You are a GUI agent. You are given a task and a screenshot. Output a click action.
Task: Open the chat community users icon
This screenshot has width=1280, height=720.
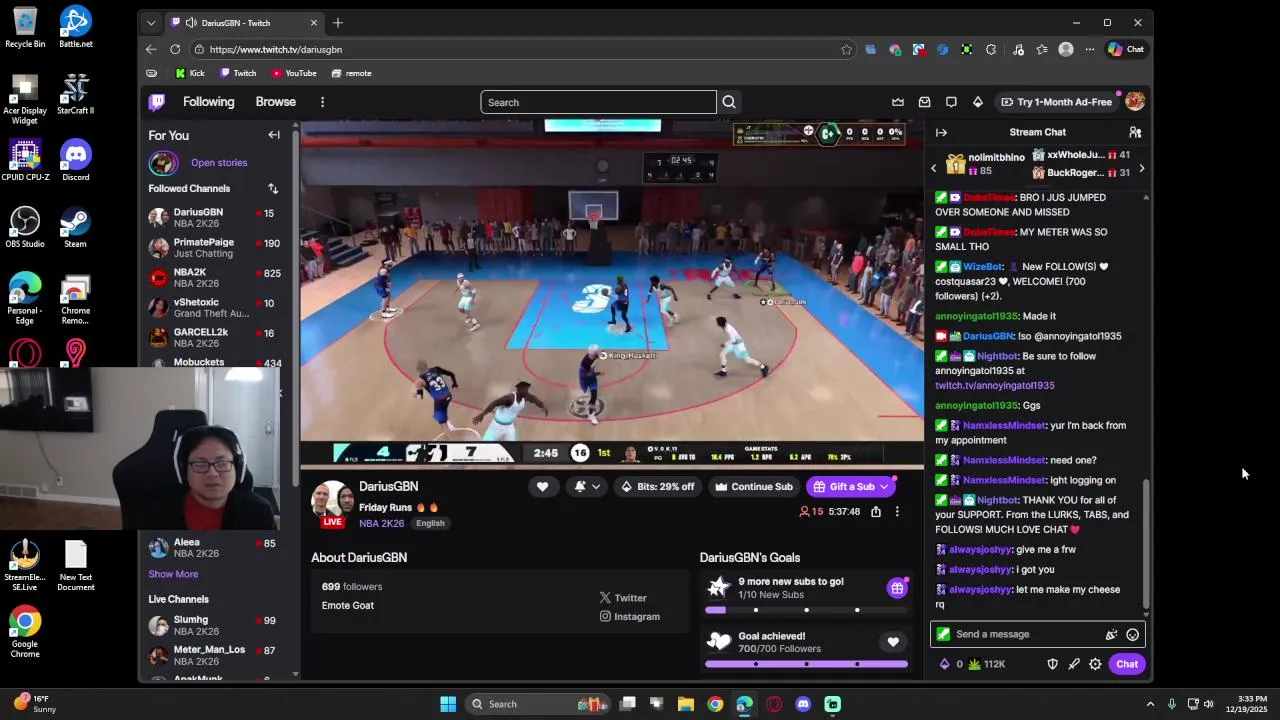pyautogui.click(x=1135, y=132)
